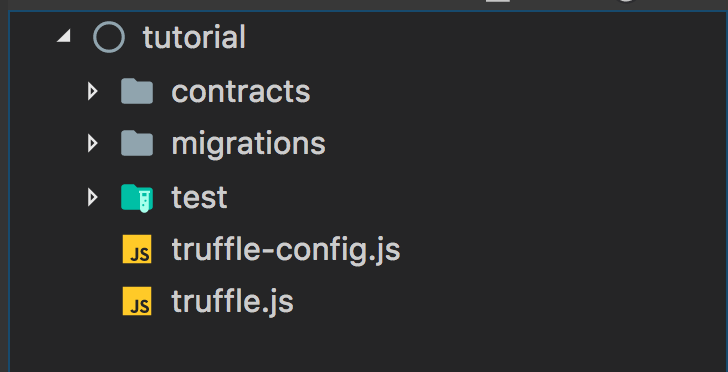728x372 pixels.
Task: Click the contracts folder icon
Action: [x=137, y=91]
